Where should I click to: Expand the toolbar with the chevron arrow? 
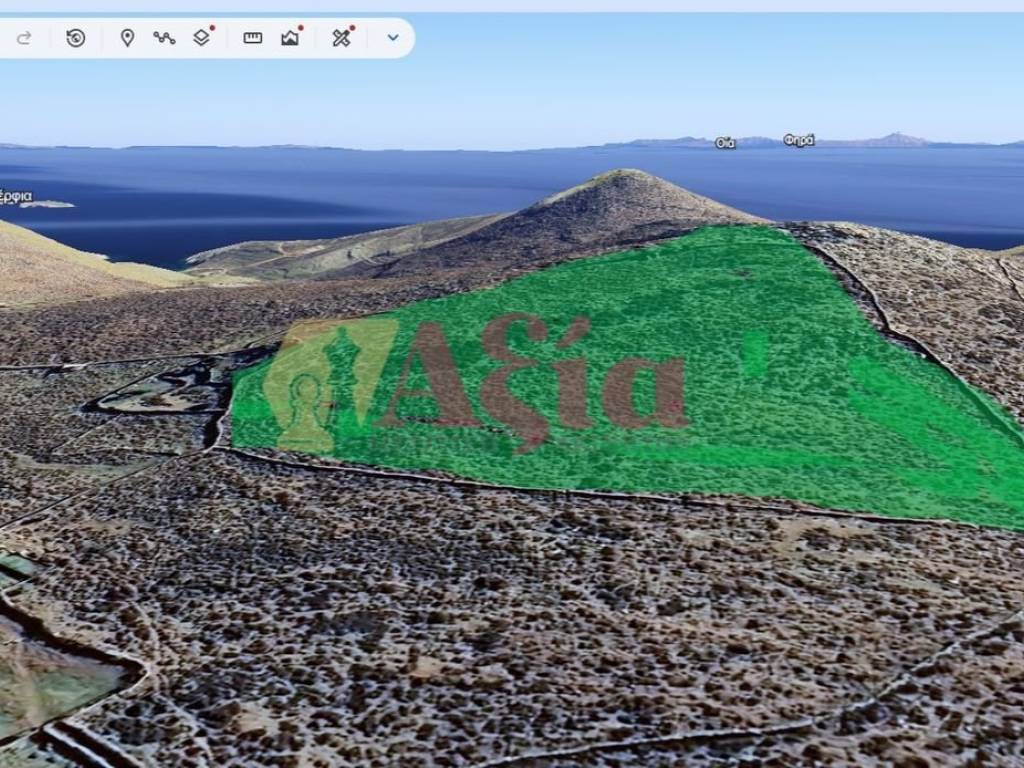click(393, 38)
